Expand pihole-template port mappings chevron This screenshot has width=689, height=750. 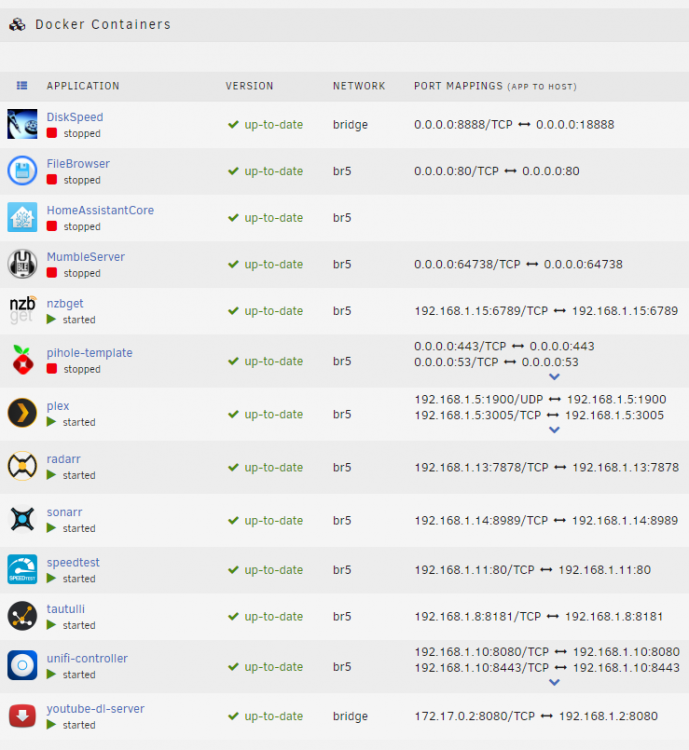click(x=554, y=377)
